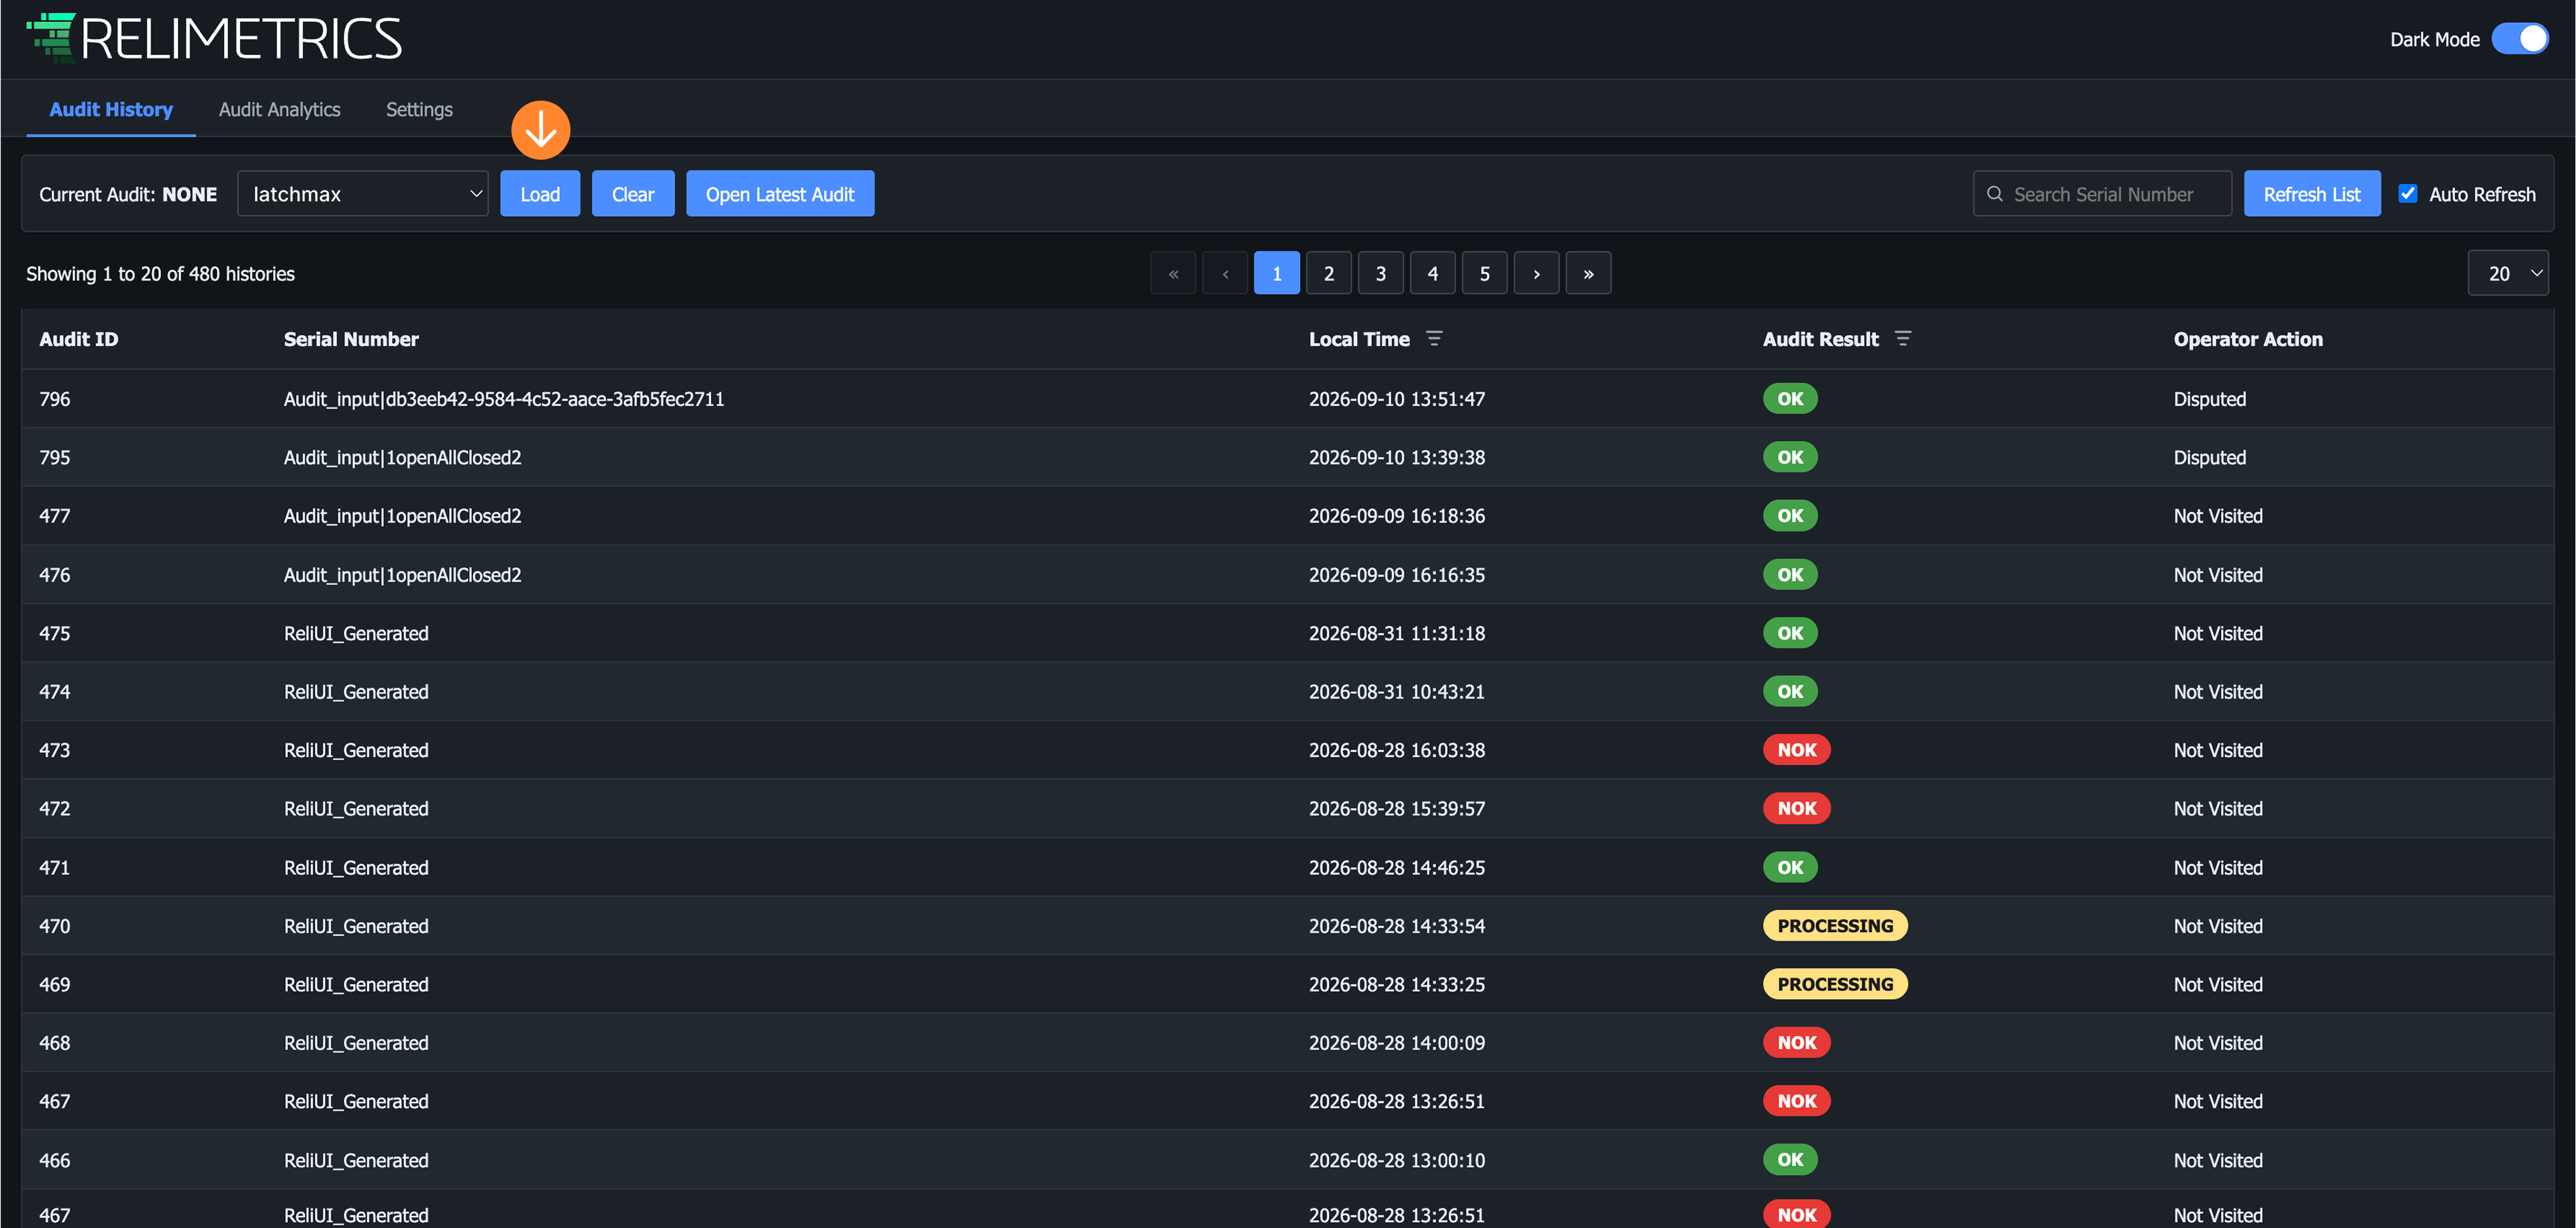
Task: Click Showing 1 to 20 of 480 histories
Action: (160, 274)
